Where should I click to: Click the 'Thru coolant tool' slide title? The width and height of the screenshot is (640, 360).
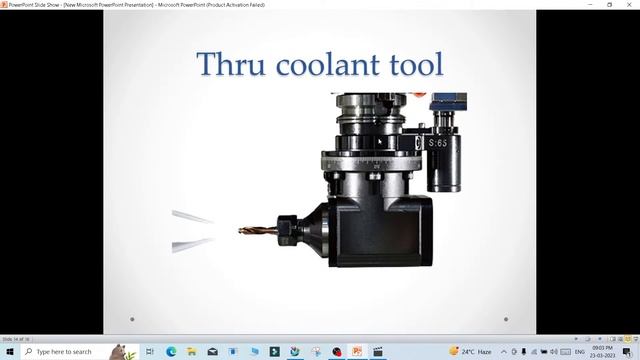[x=320, y=64]
